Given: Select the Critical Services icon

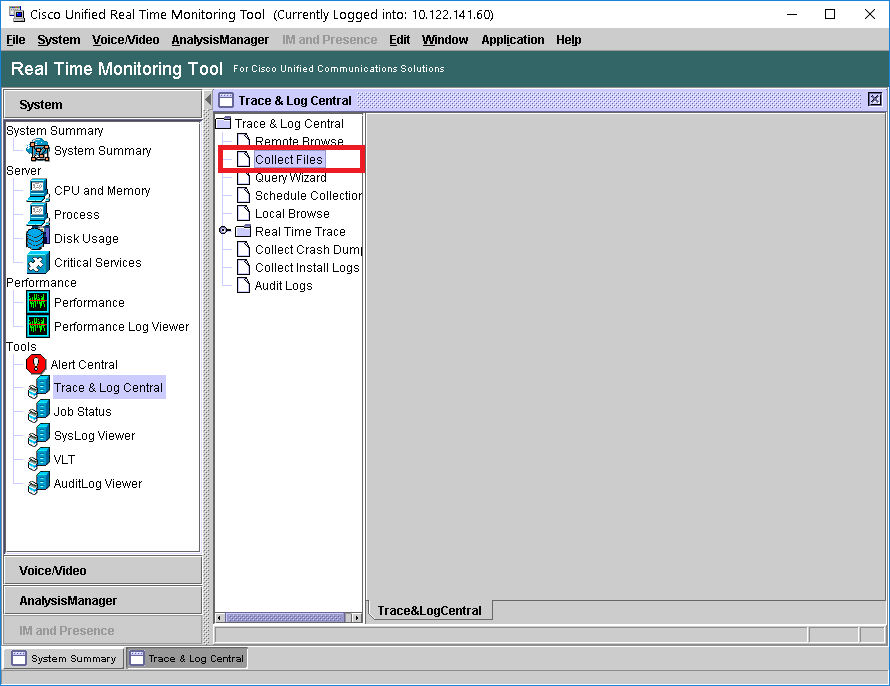Looking at the screenshot, I should click(x=96, y=262).
